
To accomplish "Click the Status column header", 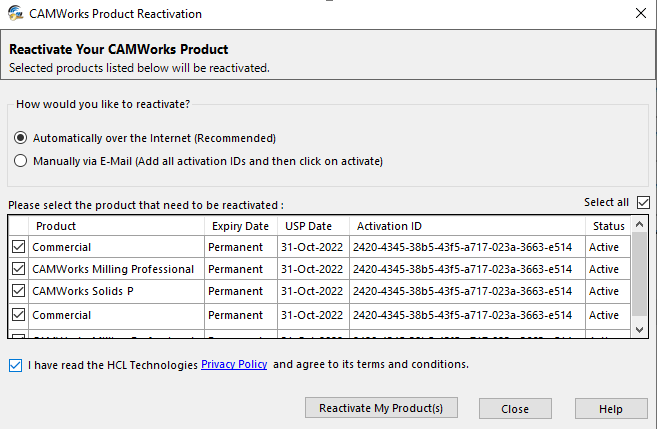I will coord(608,226).
